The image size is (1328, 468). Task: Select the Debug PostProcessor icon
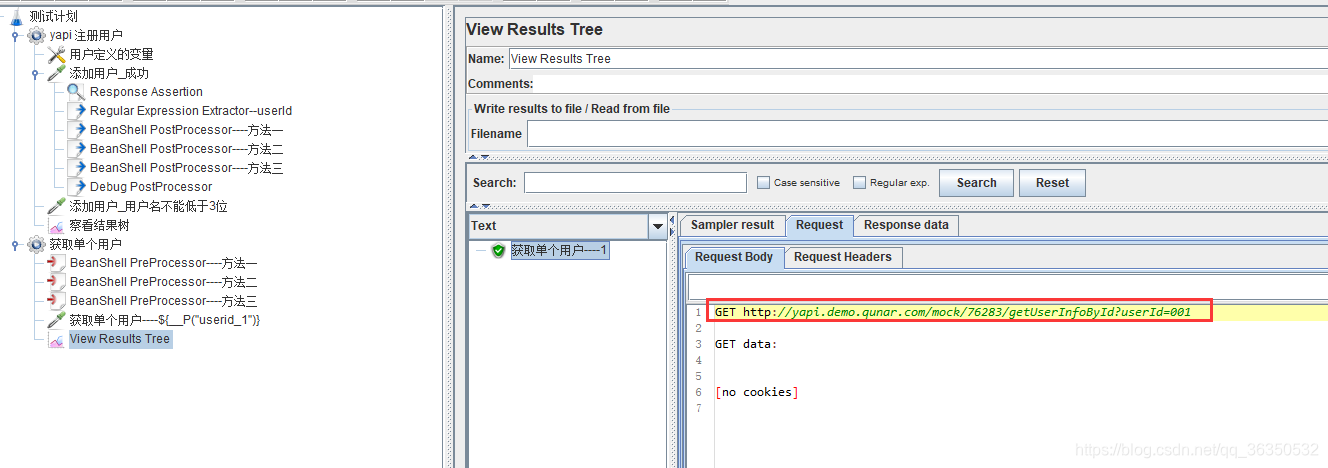[76, 187]
